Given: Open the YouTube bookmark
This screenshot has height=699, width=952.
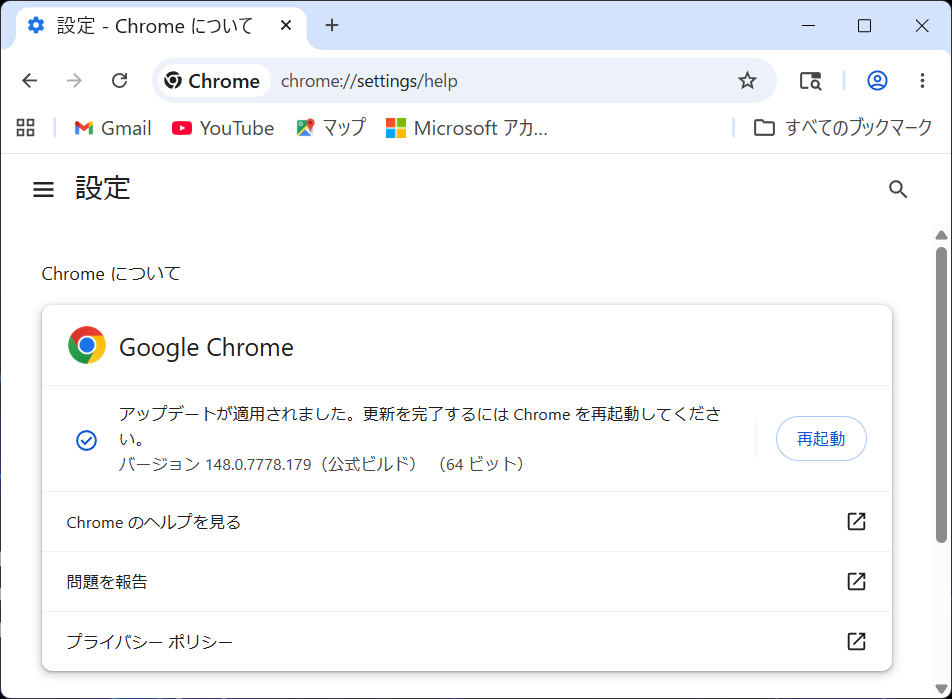Looking at the screenshot, I should click(x=223, y=128).
